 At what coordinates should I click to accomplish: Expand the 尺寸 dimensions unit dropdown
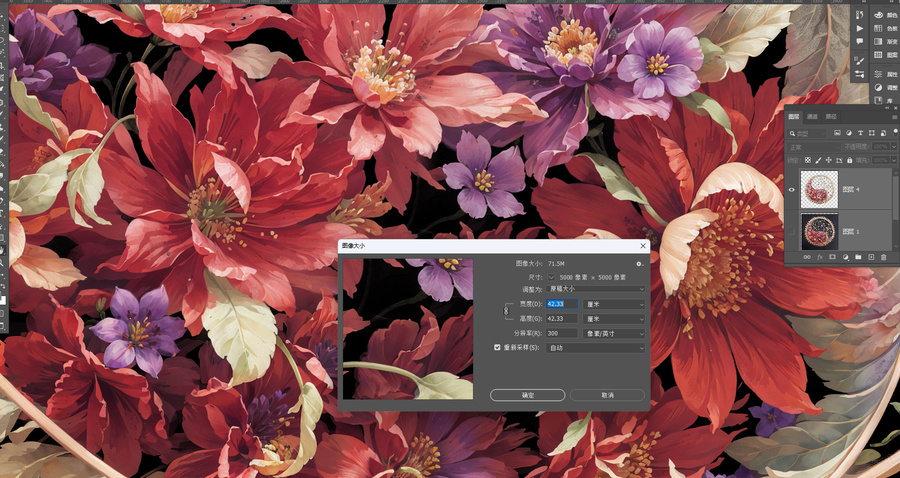pyautogui.click(x=551, y=277)
